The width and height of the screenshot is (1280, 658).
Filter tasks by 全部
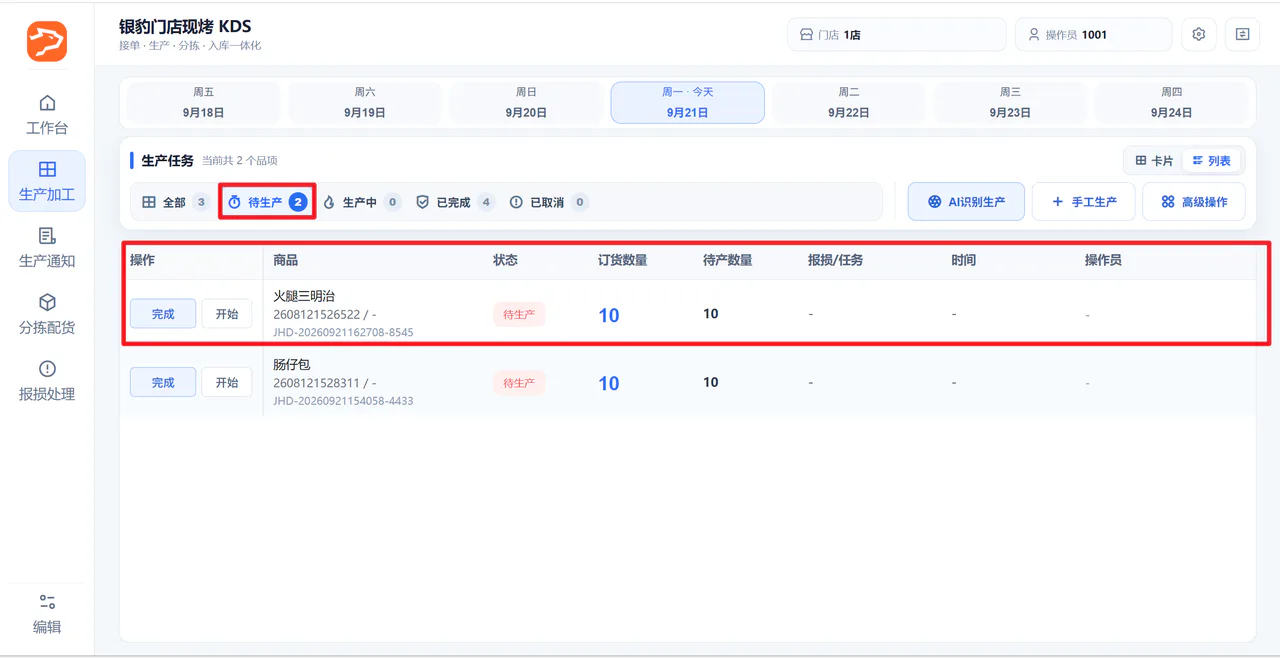[x=175, y=202]
